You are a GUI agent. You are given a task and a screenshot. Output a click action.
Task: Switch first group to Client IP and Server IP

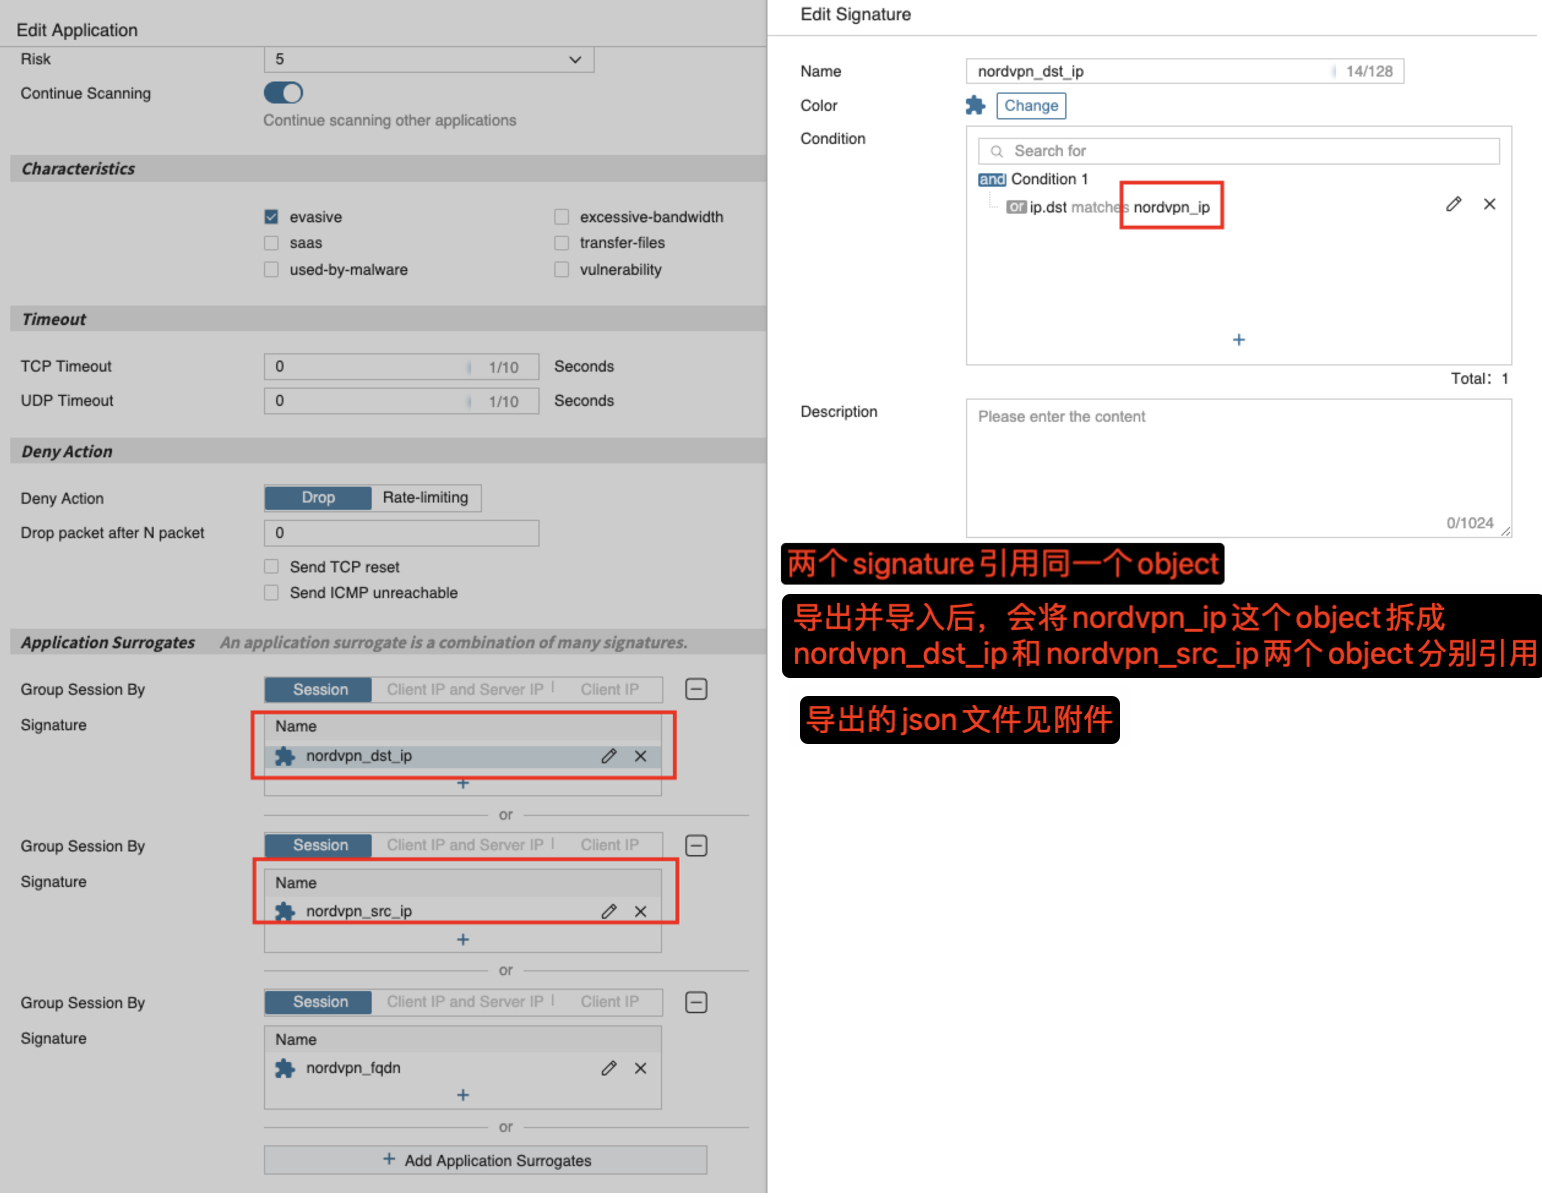[x=465, y=690]
